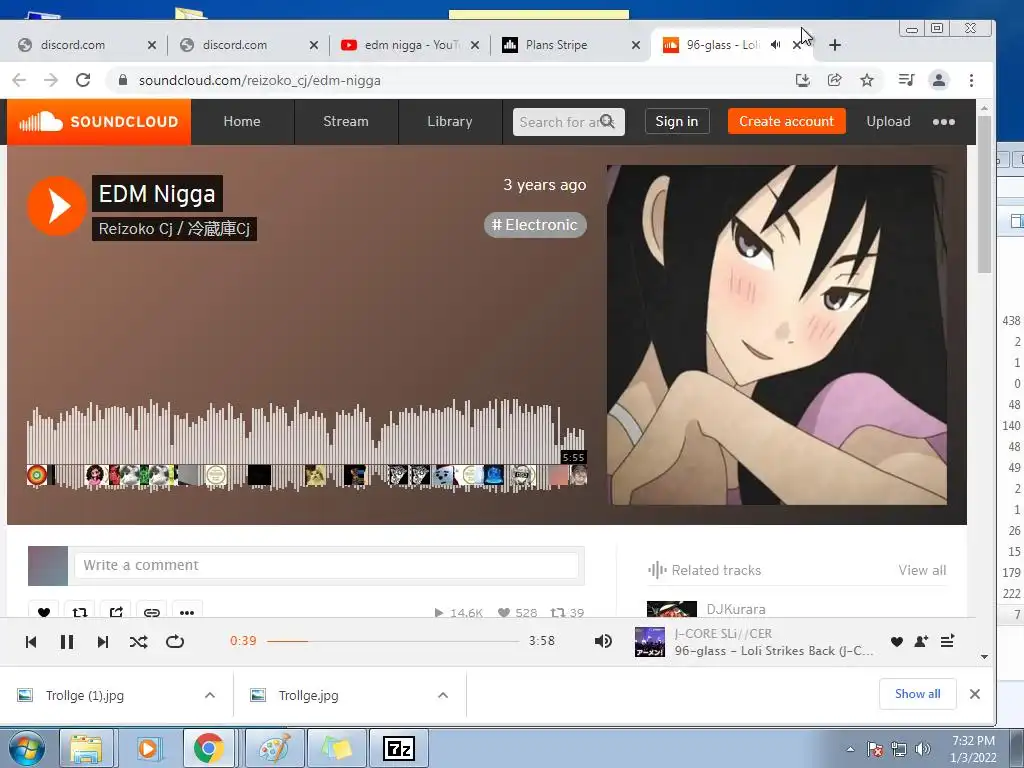Skip to previous track in player
The width and height of the screenshot is (1024, 768).
[x=31, y=642]
